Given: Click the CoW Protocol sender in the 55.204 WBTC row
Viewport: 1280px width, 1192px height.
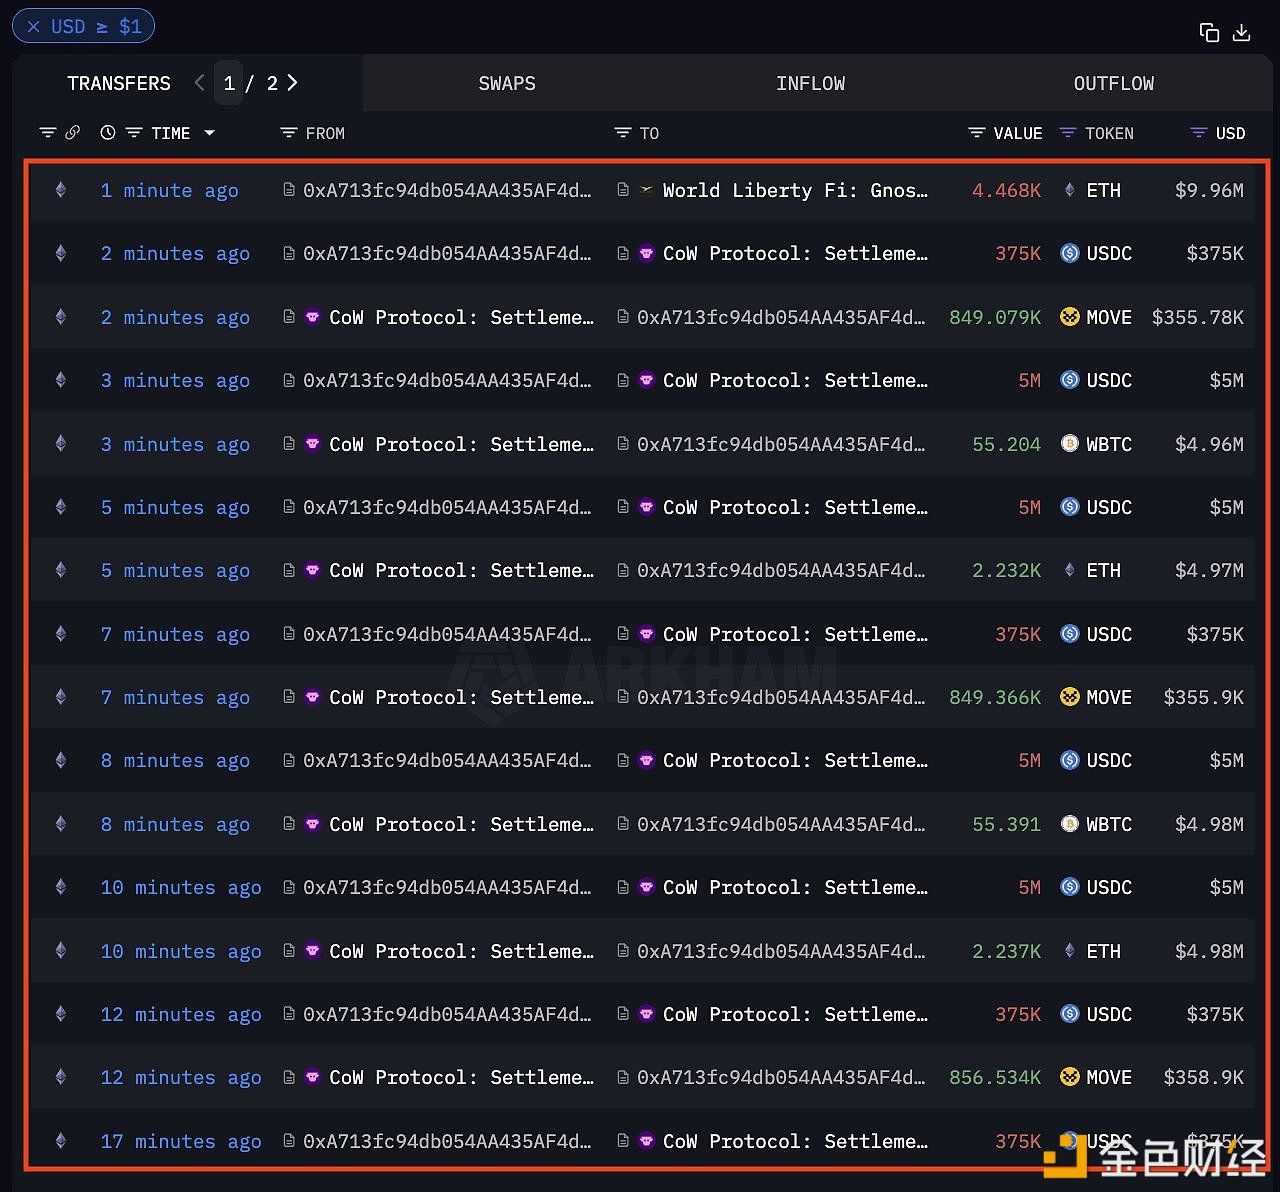Looking at the screenshot, I should pos(461,444).
